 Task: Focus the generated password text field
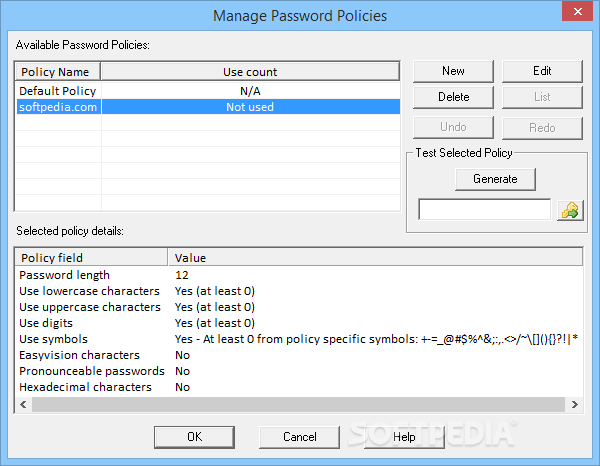[x=484, y=209]
